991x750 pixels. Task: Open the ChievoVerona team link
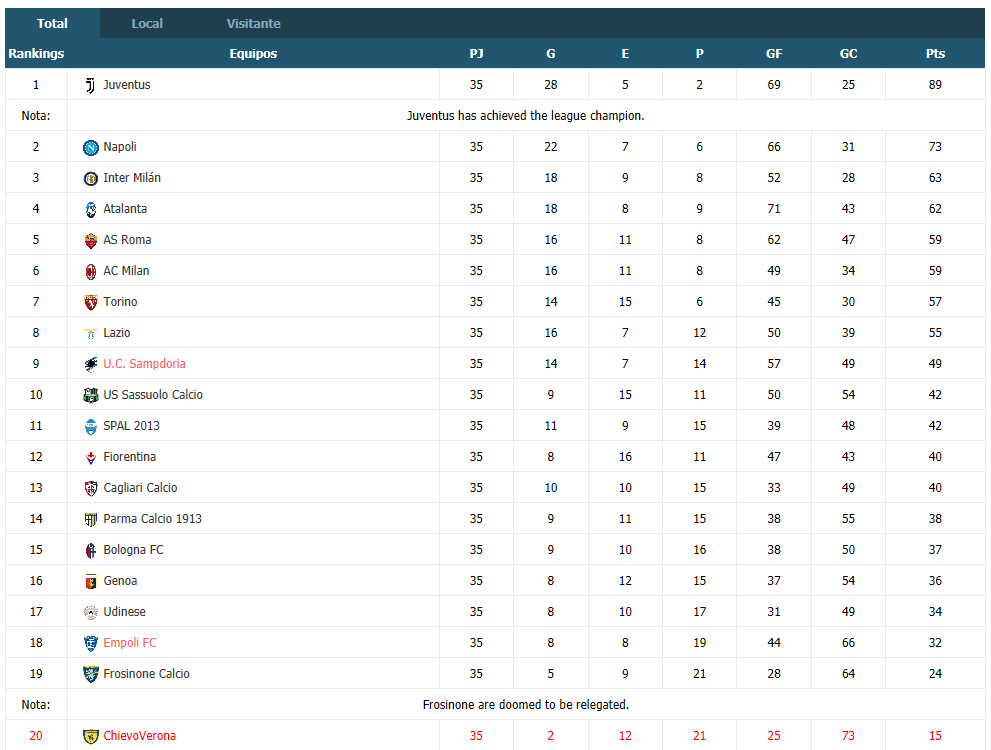(x=140, y=735)
